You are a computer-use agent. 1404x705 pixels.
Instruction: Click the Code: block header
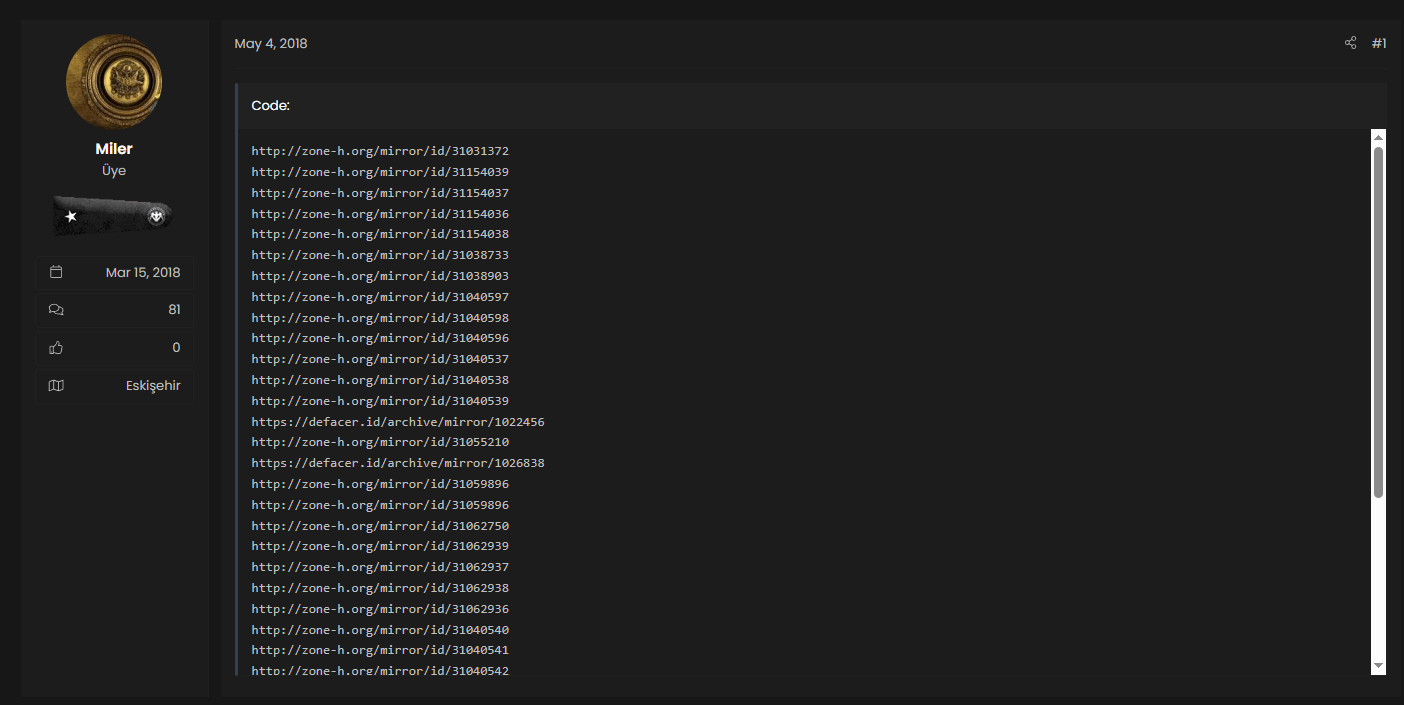[x=270, y=106]
